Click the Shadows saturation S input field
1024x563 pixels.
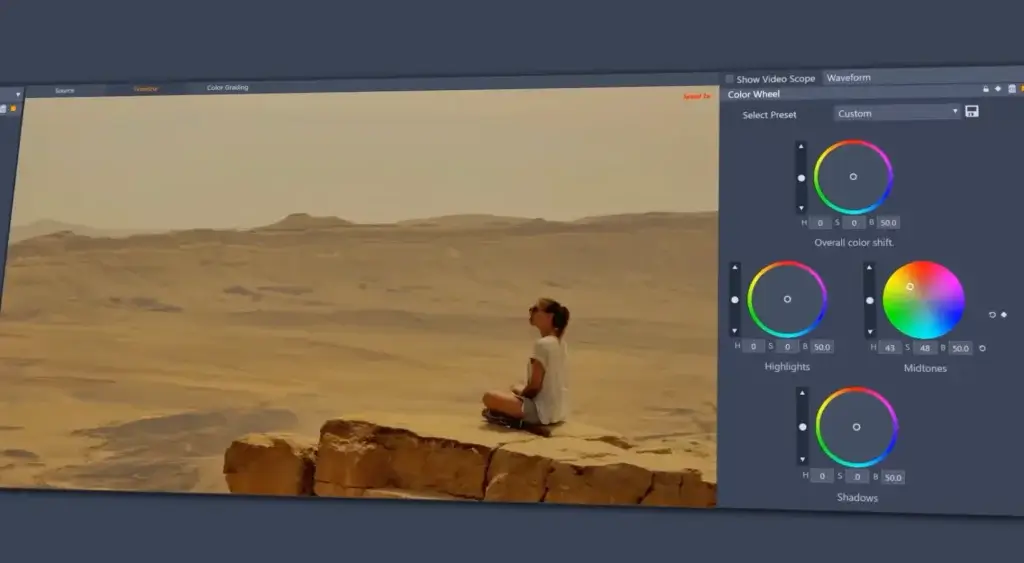click(x=855, y=477)
